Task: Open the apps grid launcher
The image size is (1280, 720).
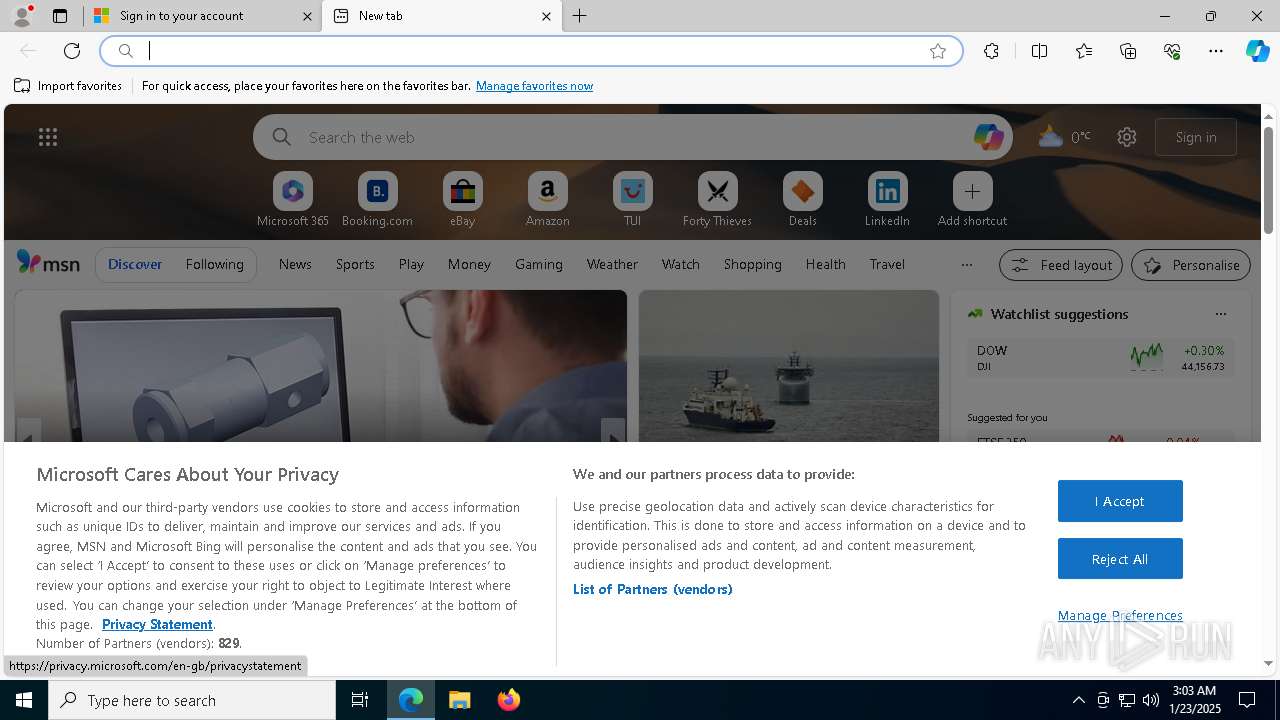Action: [47, 137]
